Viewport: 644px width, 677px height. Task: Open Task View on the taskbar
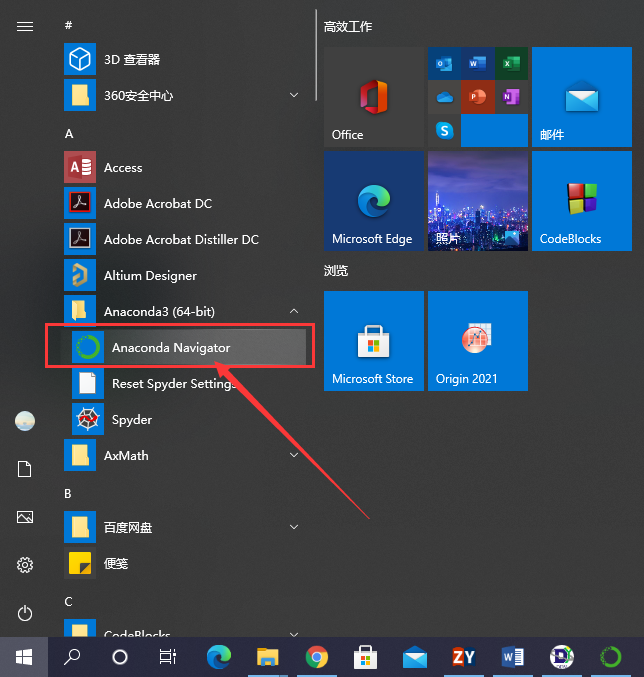tap(167, 657)
